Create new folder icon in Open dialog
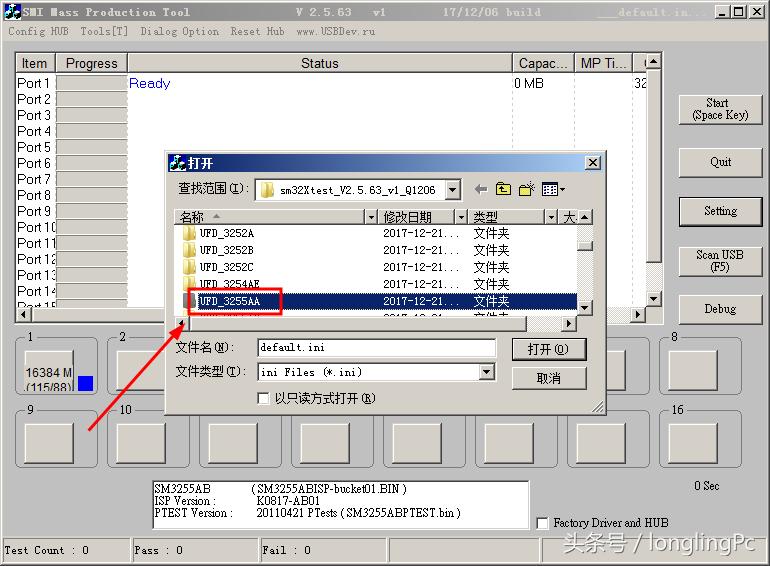770x566 pixels. point(527,189)
